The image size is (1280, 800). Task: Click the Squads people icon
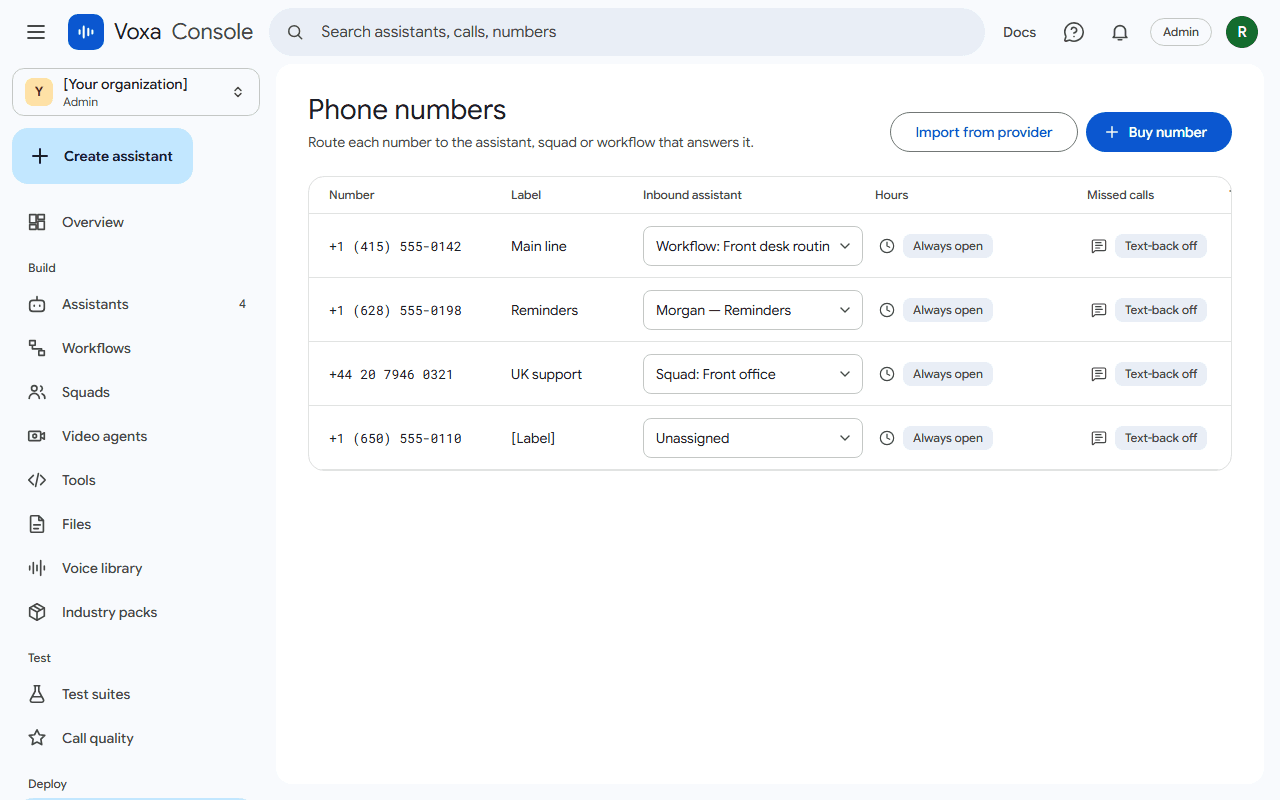click(37, 392)
